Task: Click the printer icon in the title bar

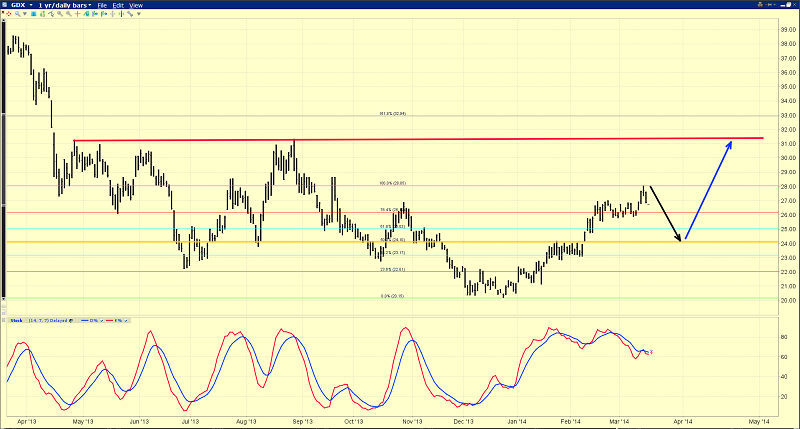Action: (x=760, y=5)
